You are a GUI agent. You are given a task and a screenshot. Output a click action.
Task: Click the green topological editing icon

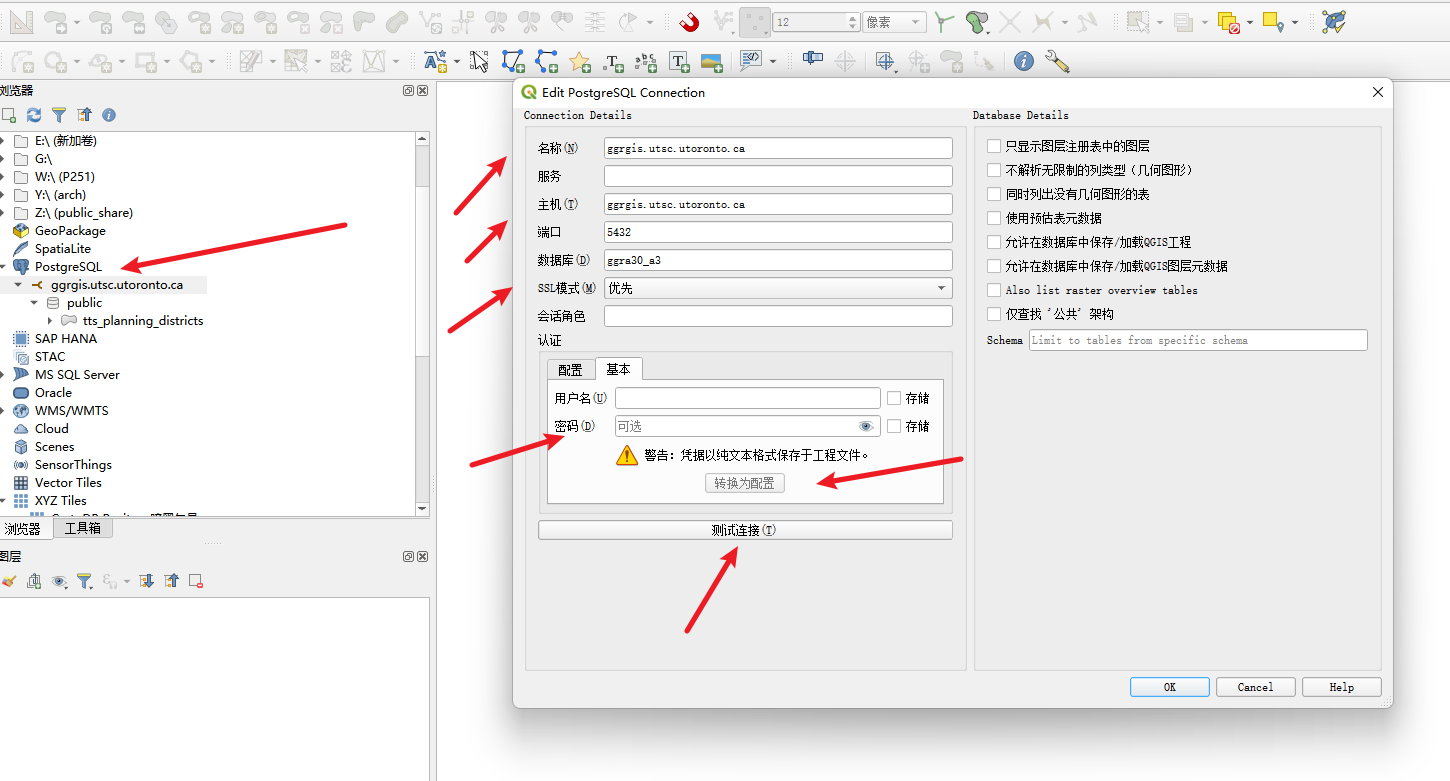(977, 21)
